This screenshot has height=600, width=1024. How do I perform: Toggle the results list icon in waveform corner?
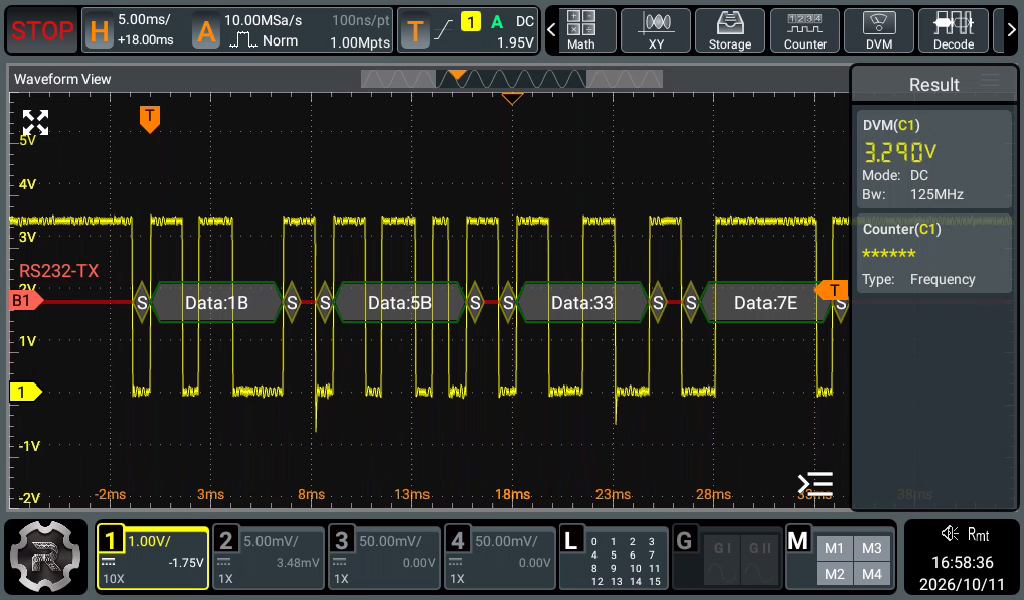point(815,483)
